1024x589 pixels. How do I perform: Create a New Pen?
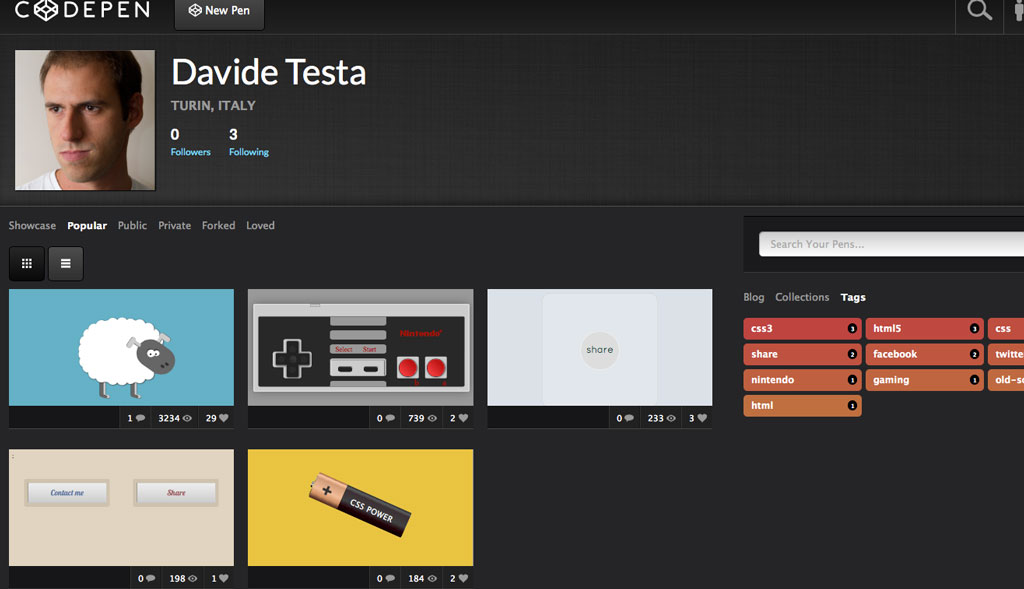(x=219, y=12)
